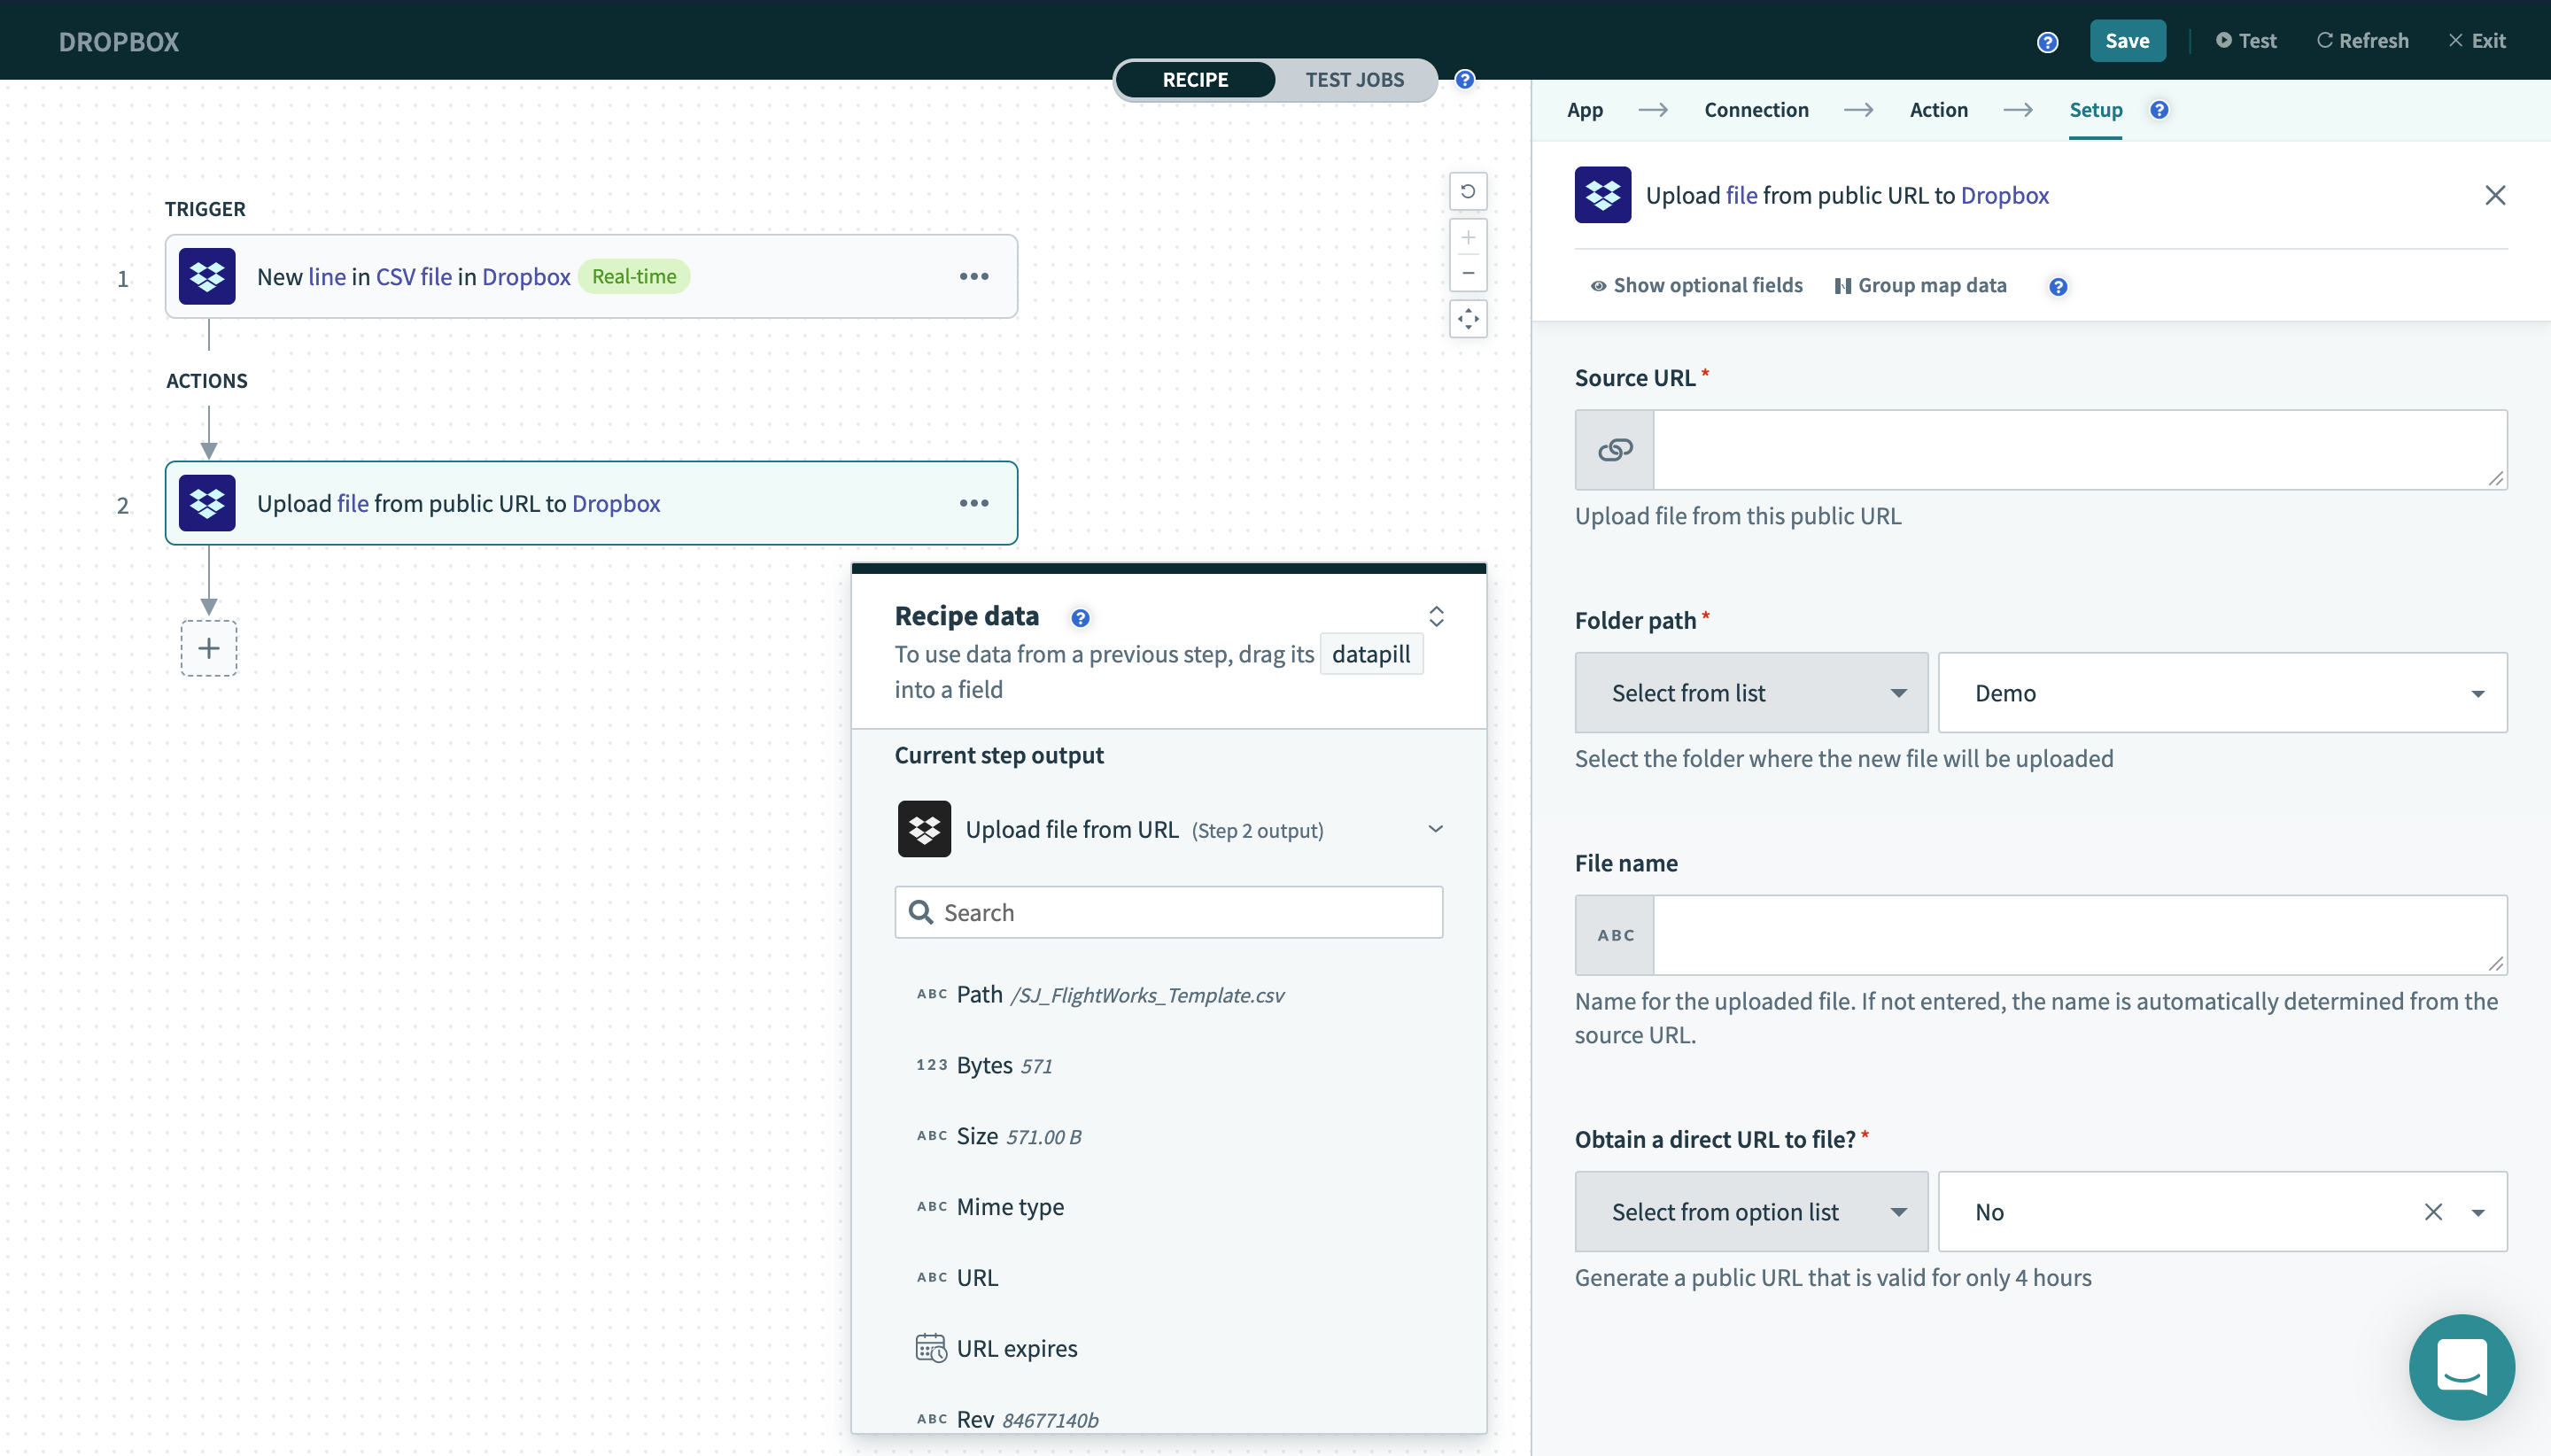This screenshot has width=2551, height=1456.
Task: Click the link/URL icon in Source URL field
Action: 1616,448
